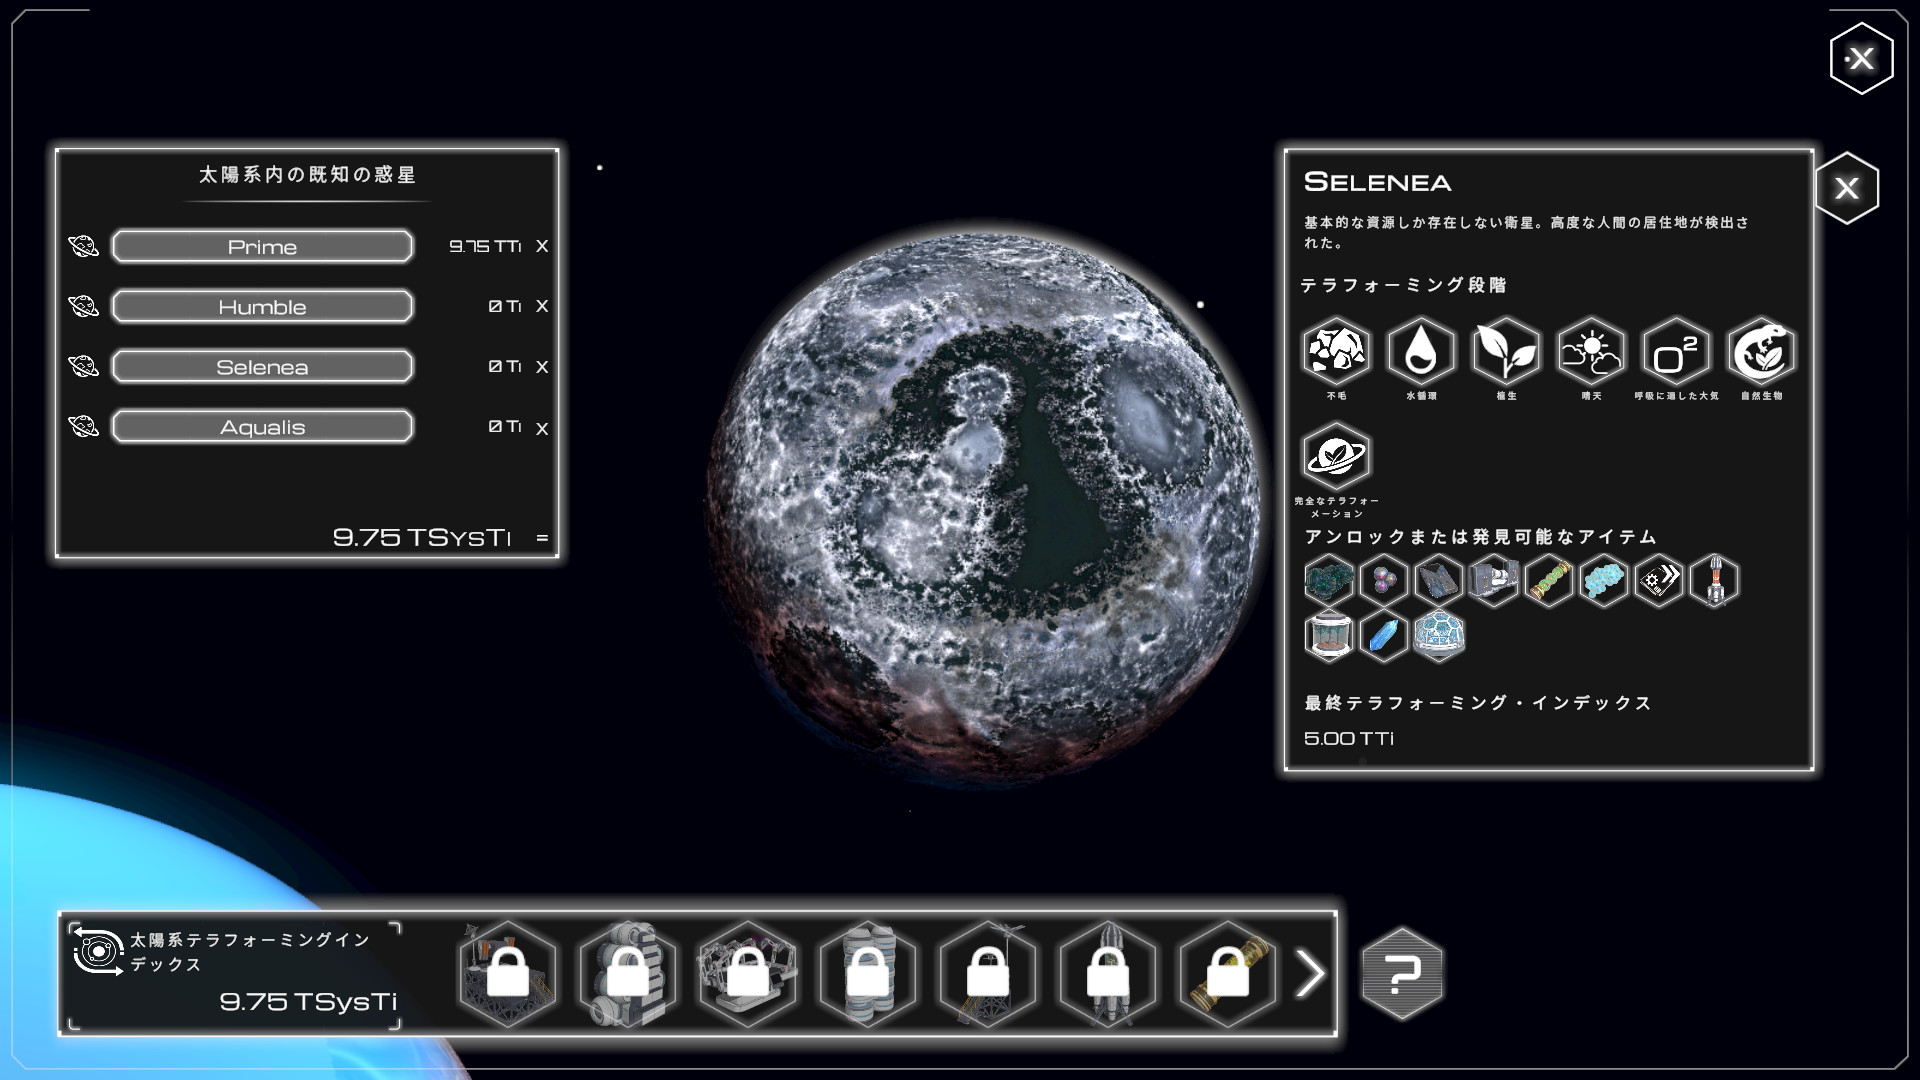Click the natural wildlife lizard stage icon
The height and width of the screenshot is (1080, 1920).
tap(1761, 352)
